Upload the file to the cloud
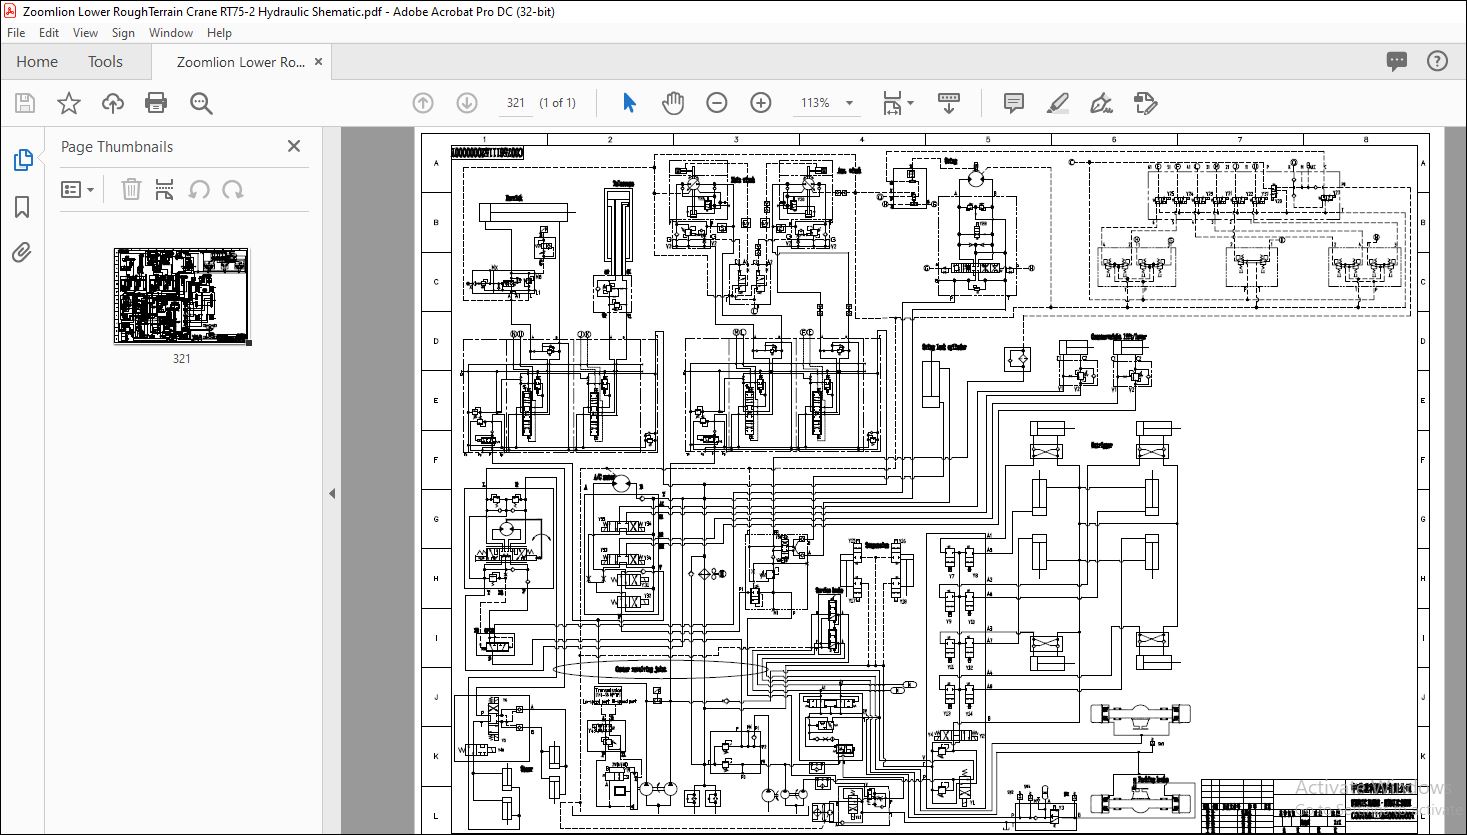Viewport: 1467px width, 835px height. (113, 103)
